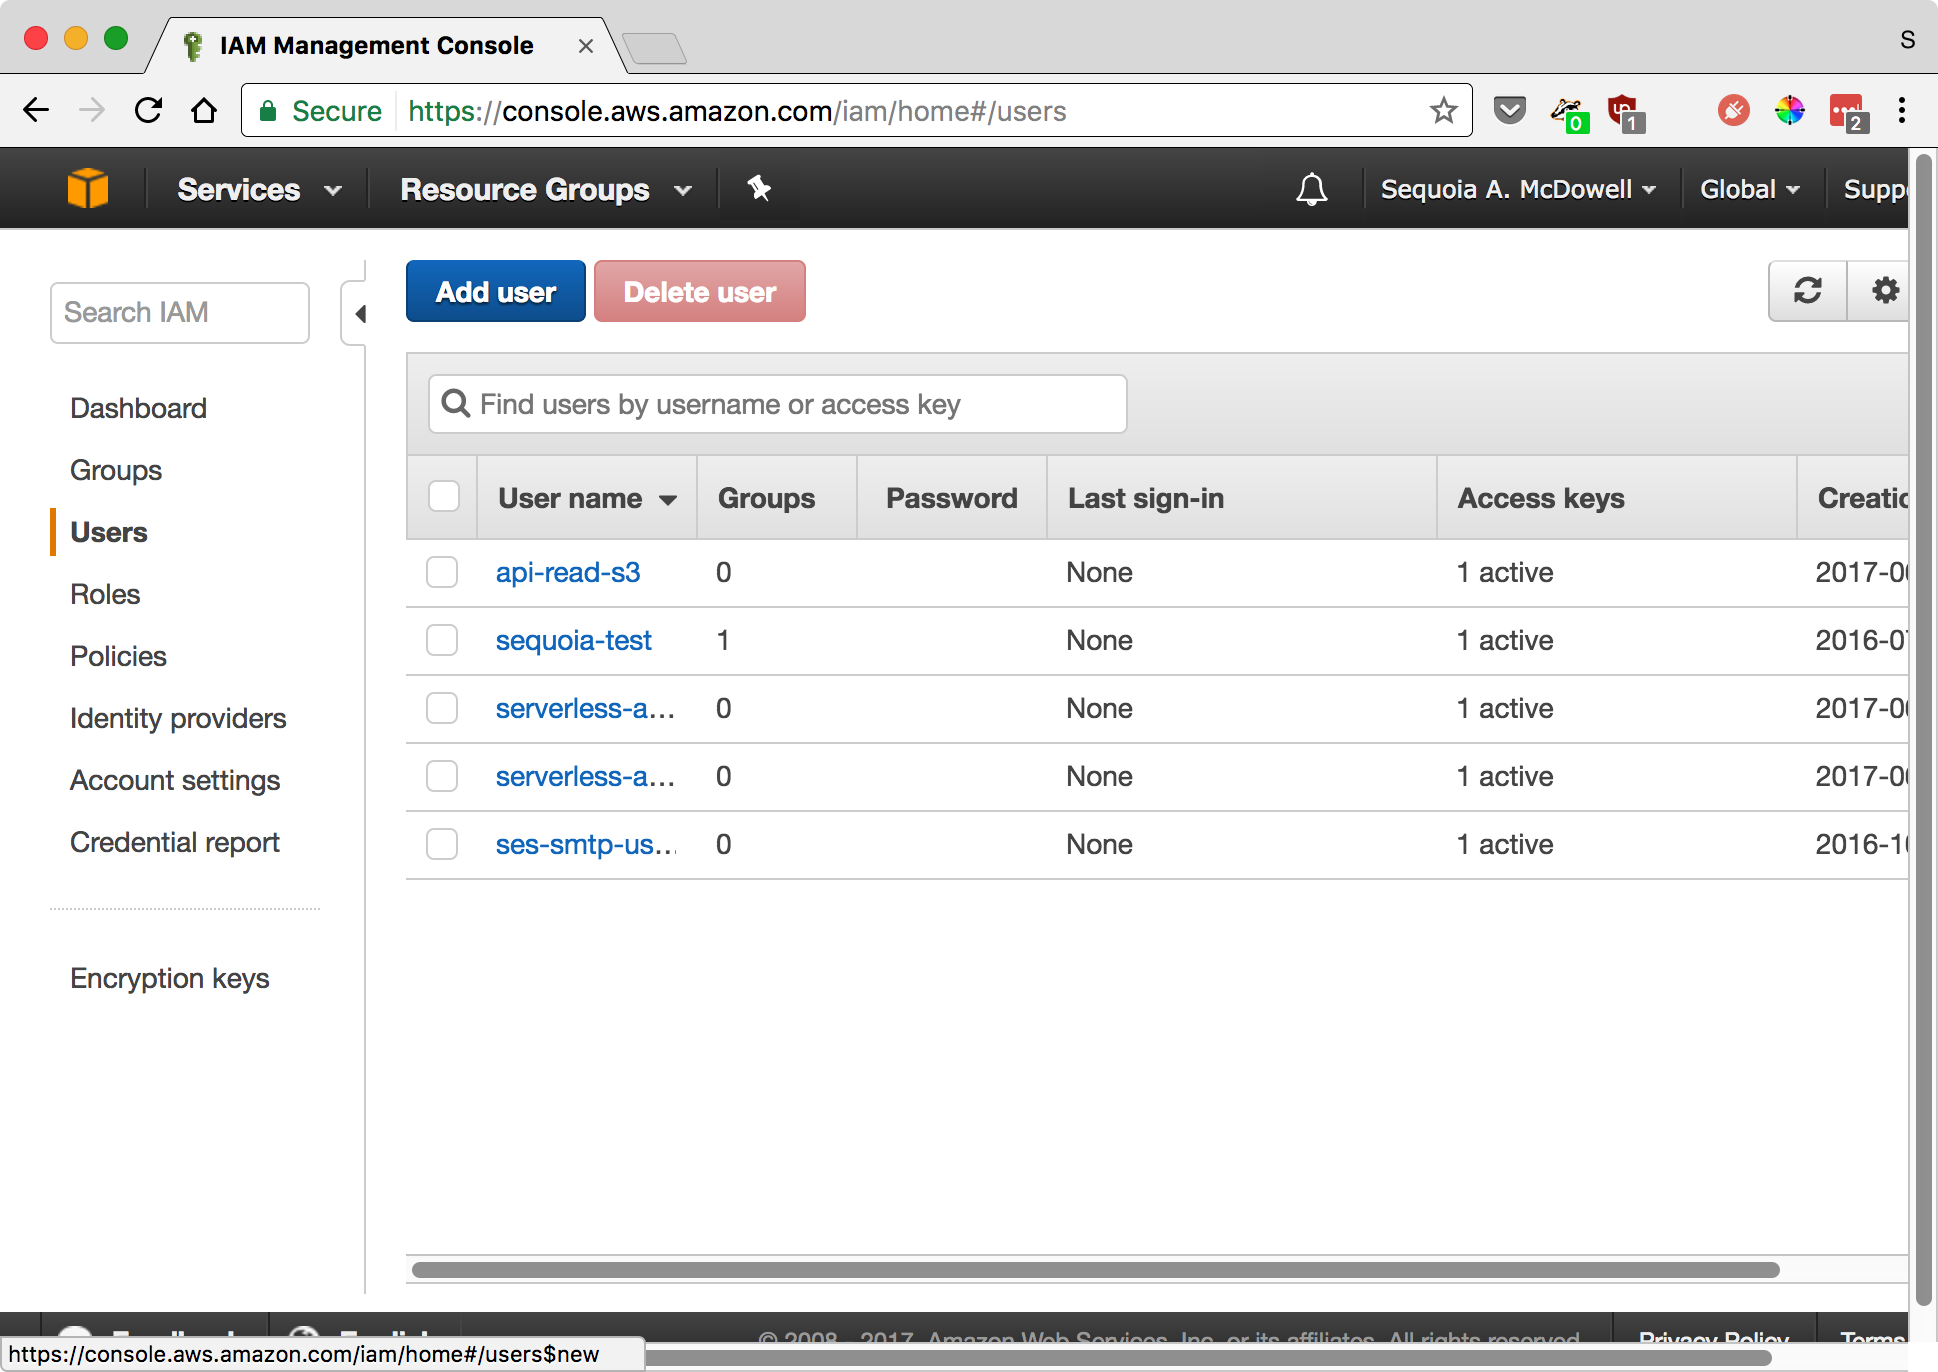Open the ses-smtp-us... user link
This screenshot has width=1938, height=1372.
(586, 845)
